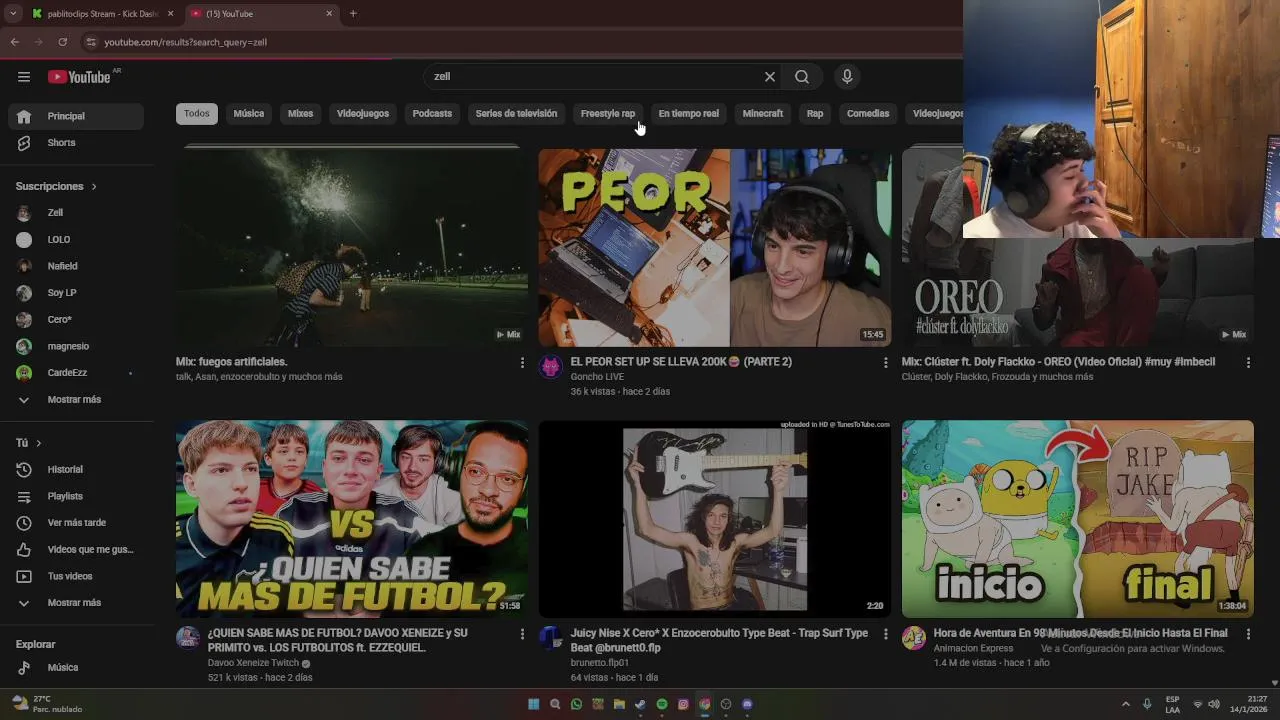This screenshot has width=1280, height=720.
Task: Open options menu for Clúster OREO mix
Action: pyautogui.click(x=1248, y=363)
